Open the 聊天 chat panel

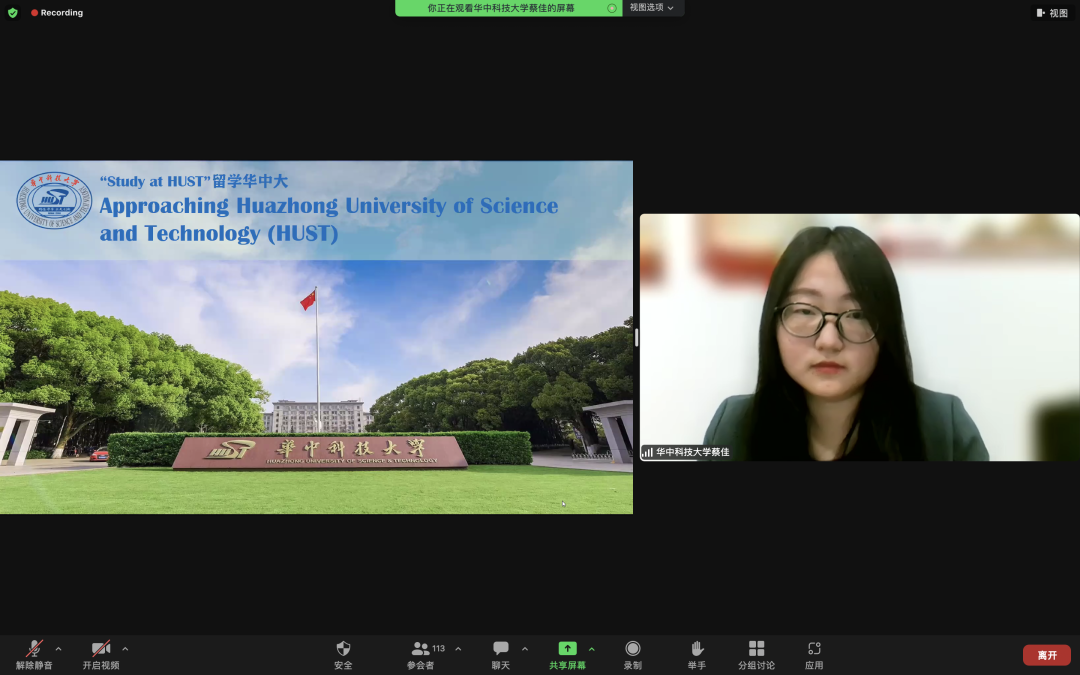point(501,654)
